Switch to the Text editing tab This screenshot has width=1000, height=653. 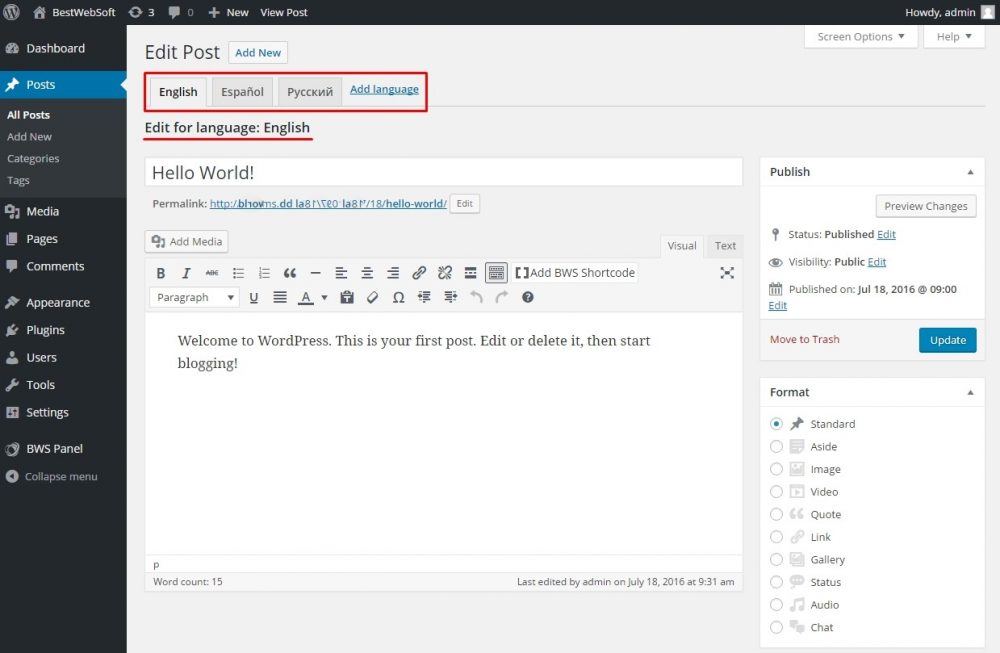[724, 246]
